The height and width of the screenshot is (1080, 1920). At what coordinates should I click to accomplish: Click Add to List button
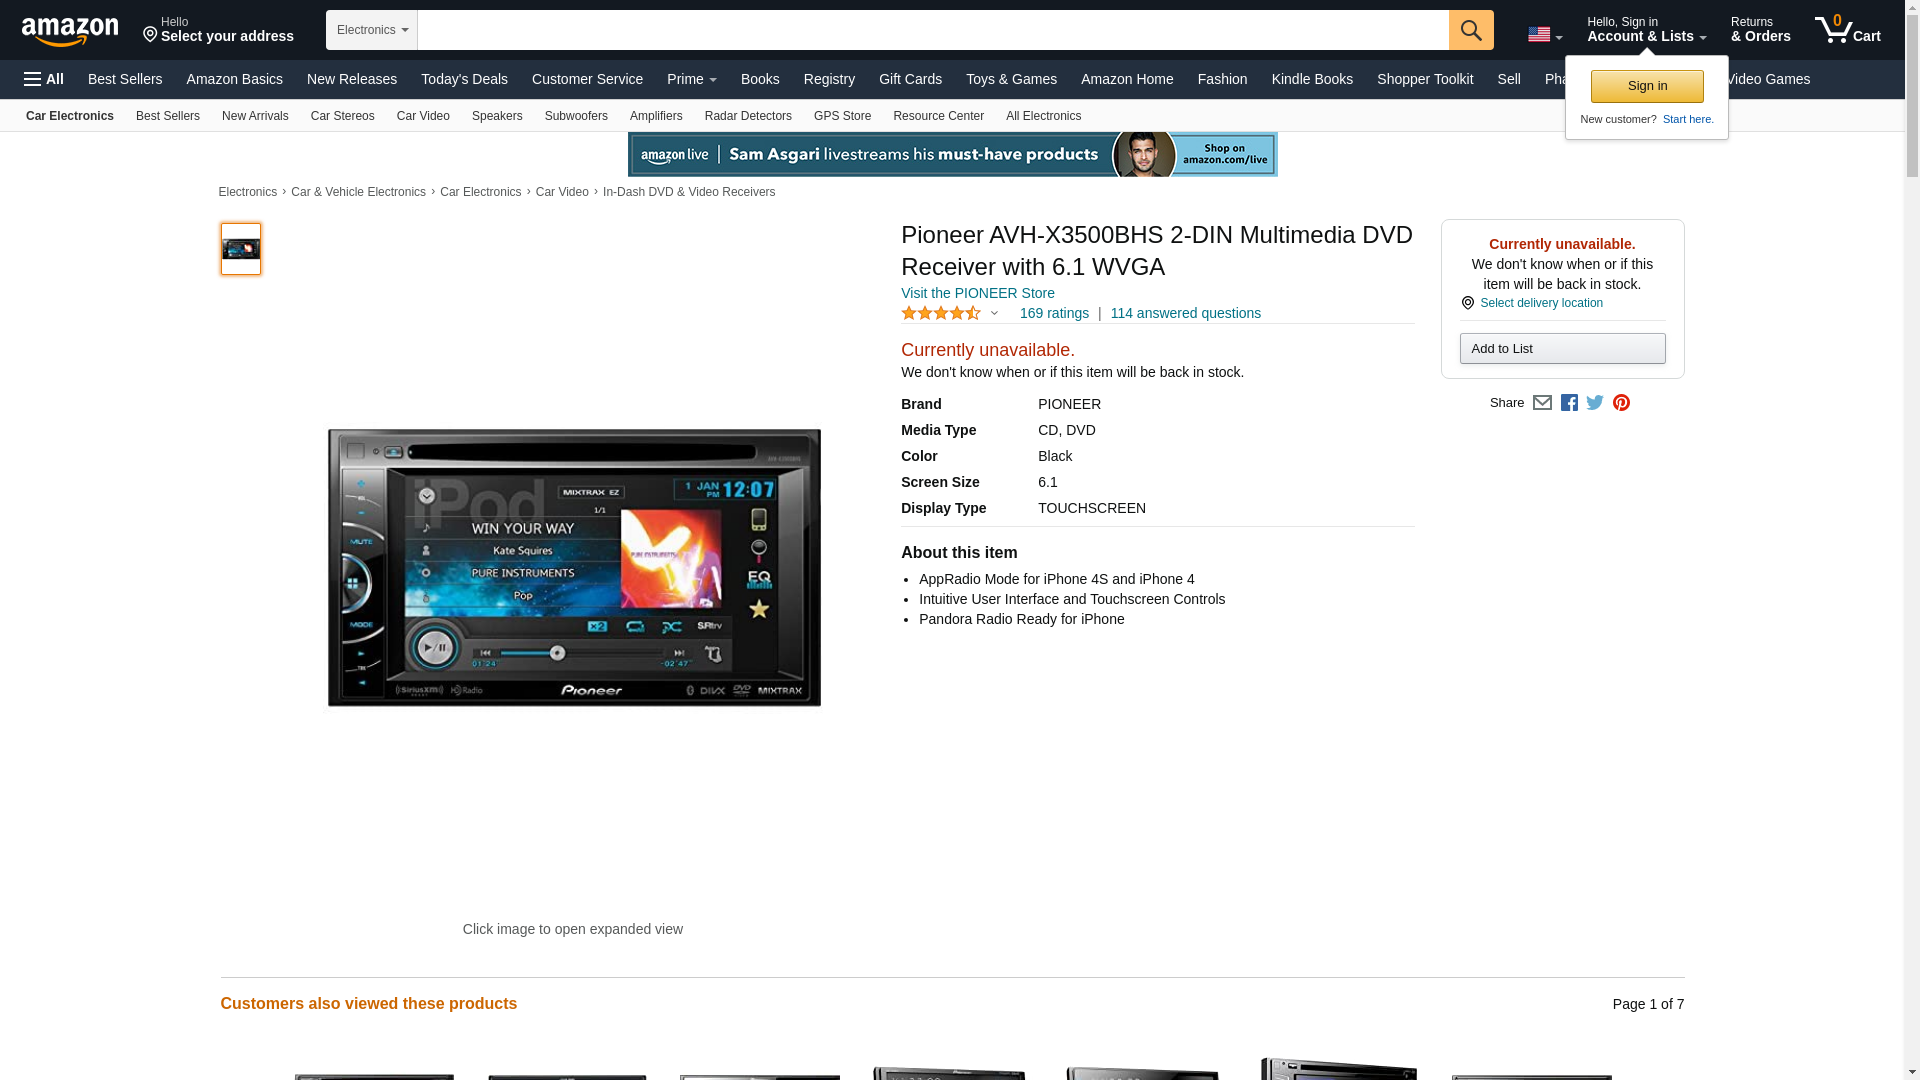click(1561, 349)
